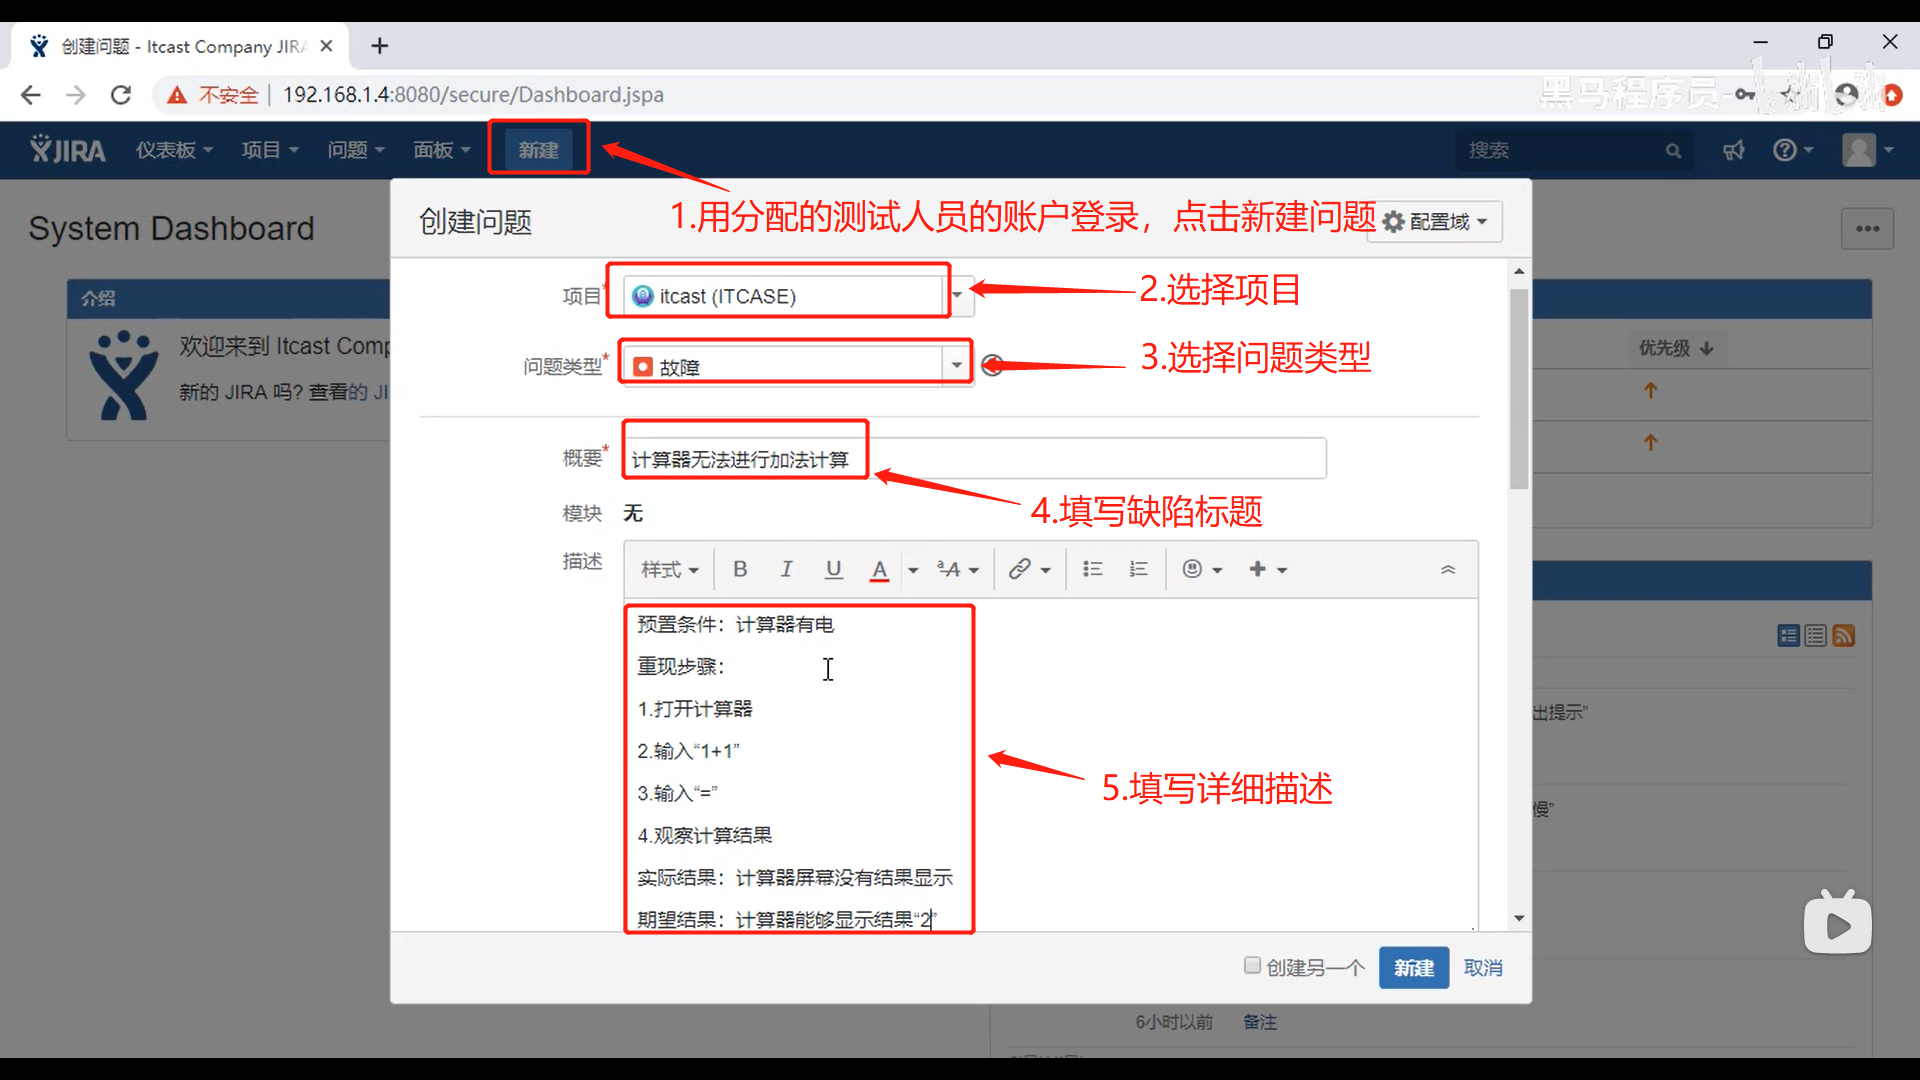Toggle italic formatting in the editor toolbar

click(786, 569)
